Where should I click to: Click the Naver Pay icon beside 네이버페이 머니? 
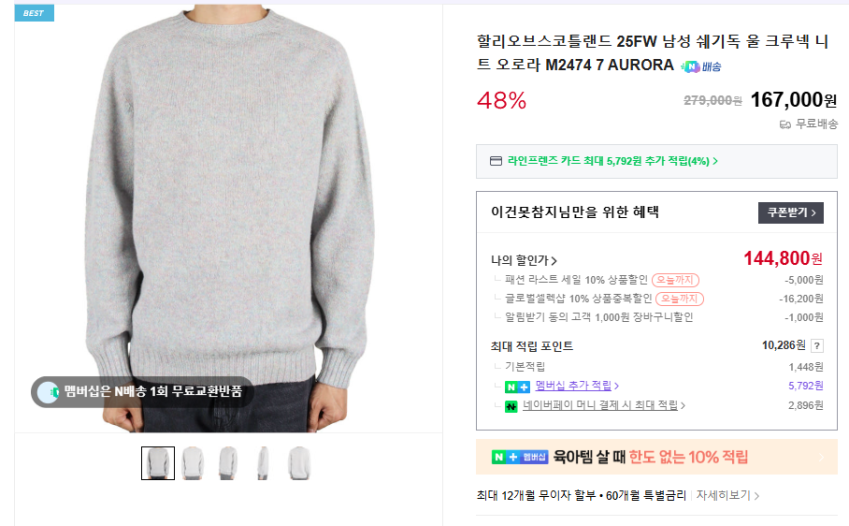coord(511,406)
